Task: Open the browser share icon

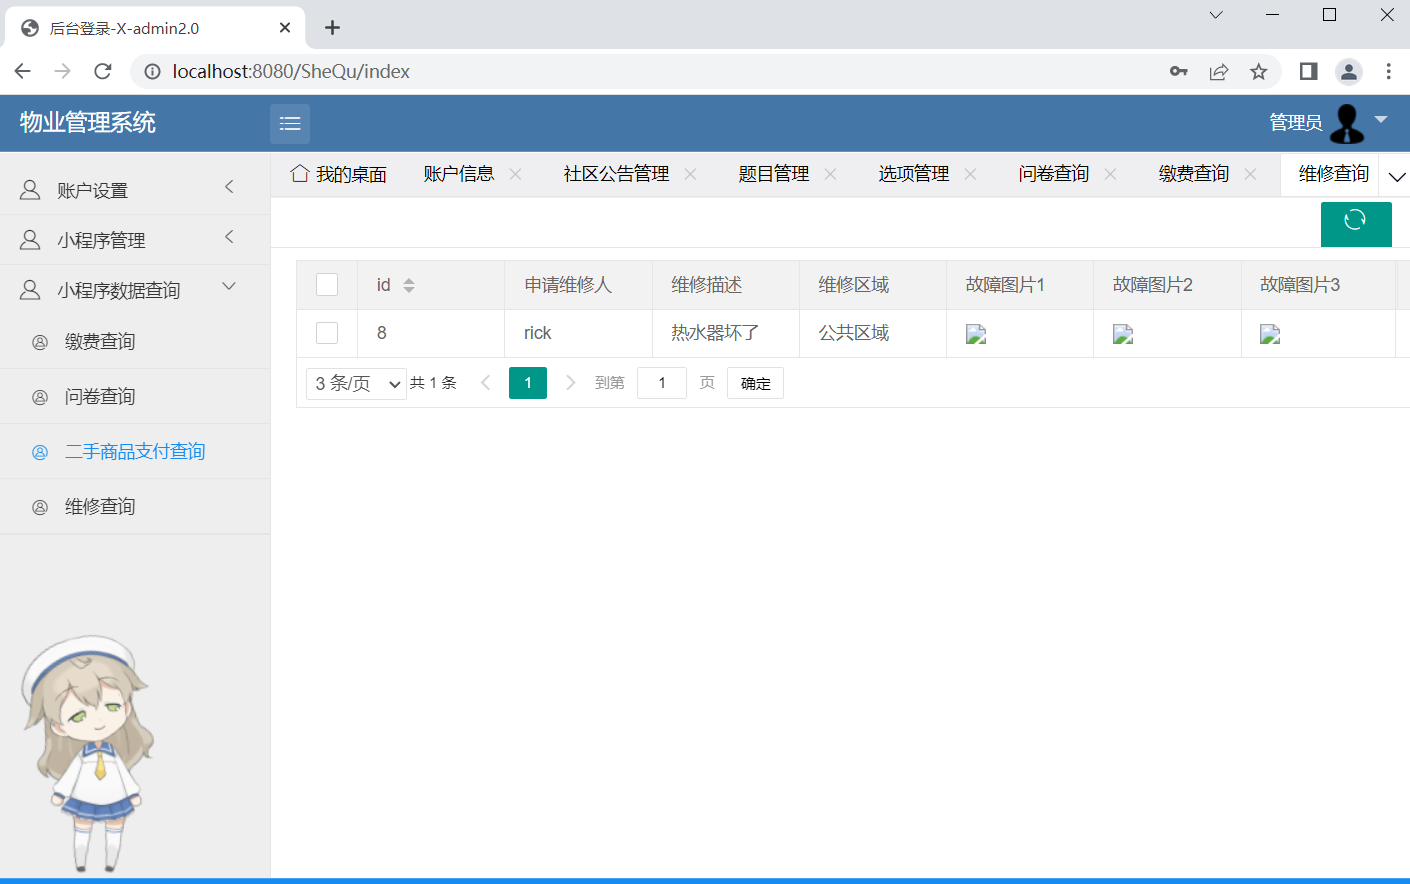Action: click(1218, 71)
